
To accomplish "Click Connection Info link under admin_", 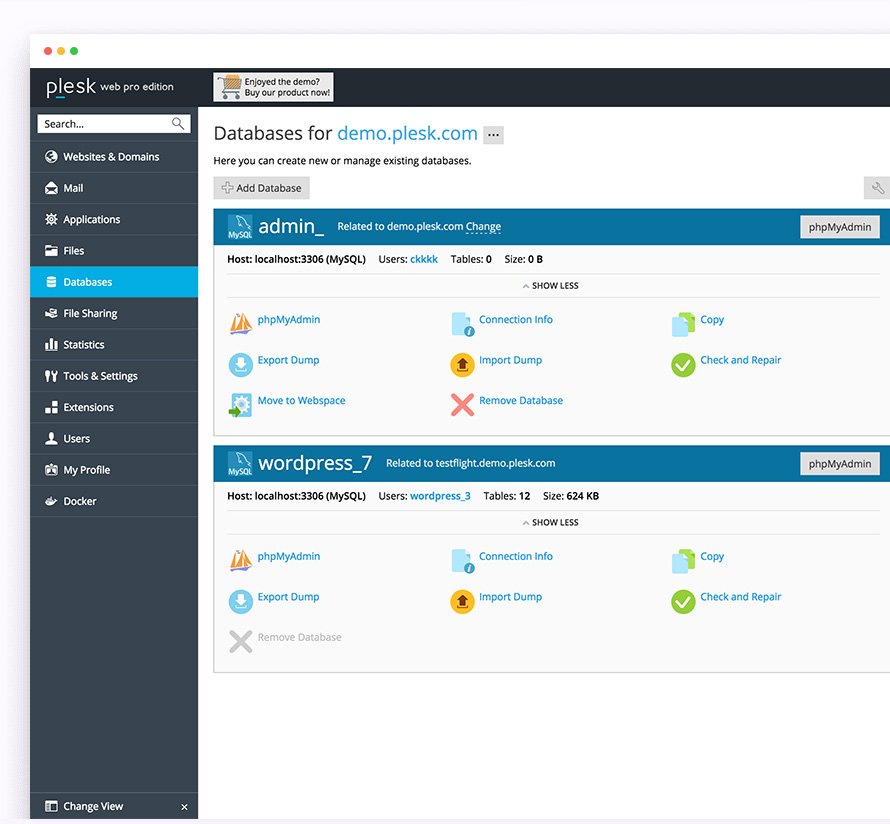I will 515,319.
